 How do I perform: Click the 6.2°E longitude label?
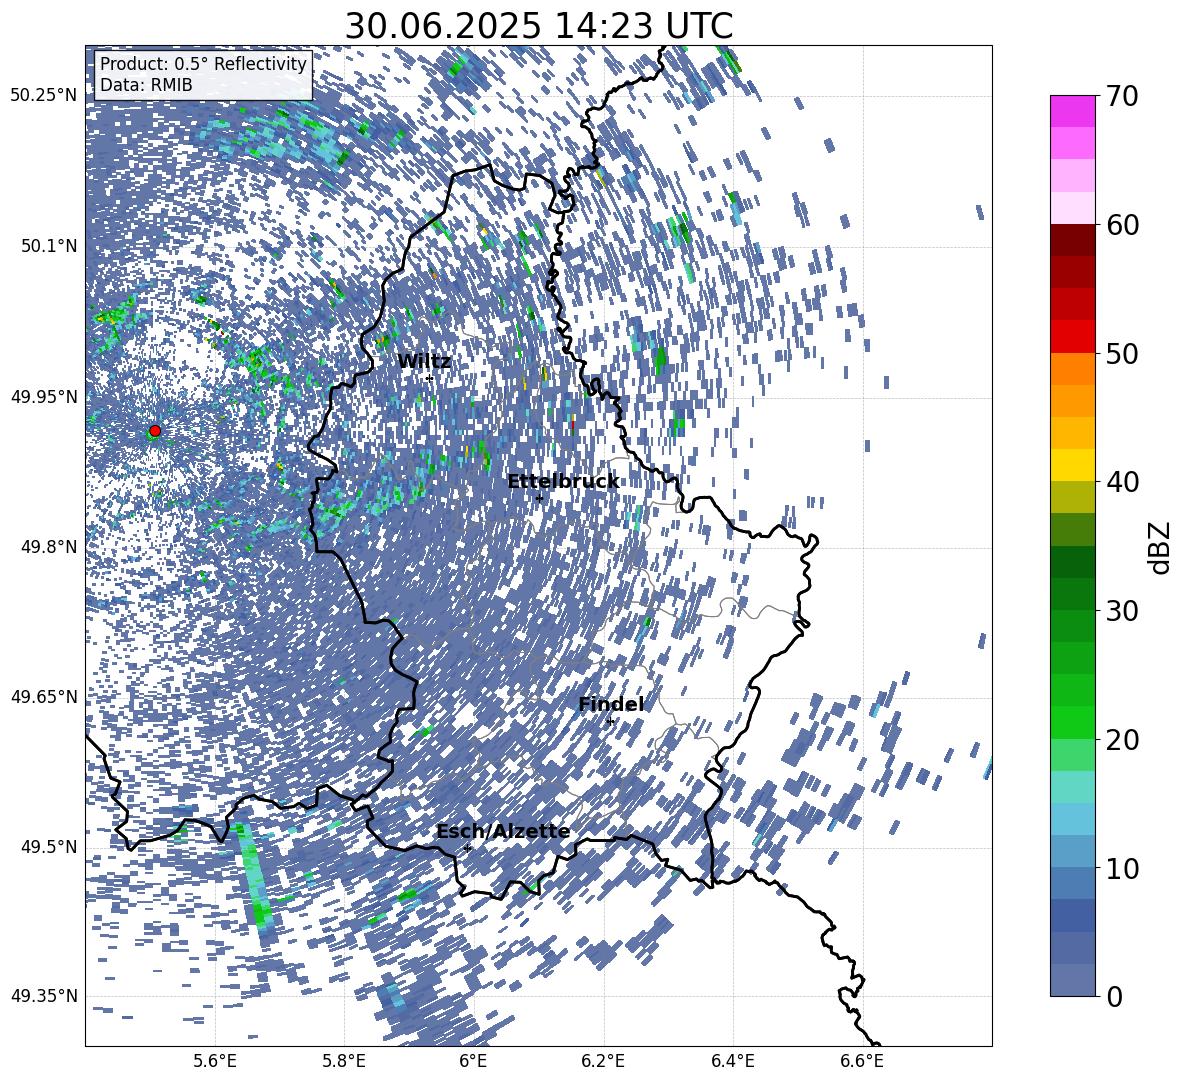[603, 1061]
